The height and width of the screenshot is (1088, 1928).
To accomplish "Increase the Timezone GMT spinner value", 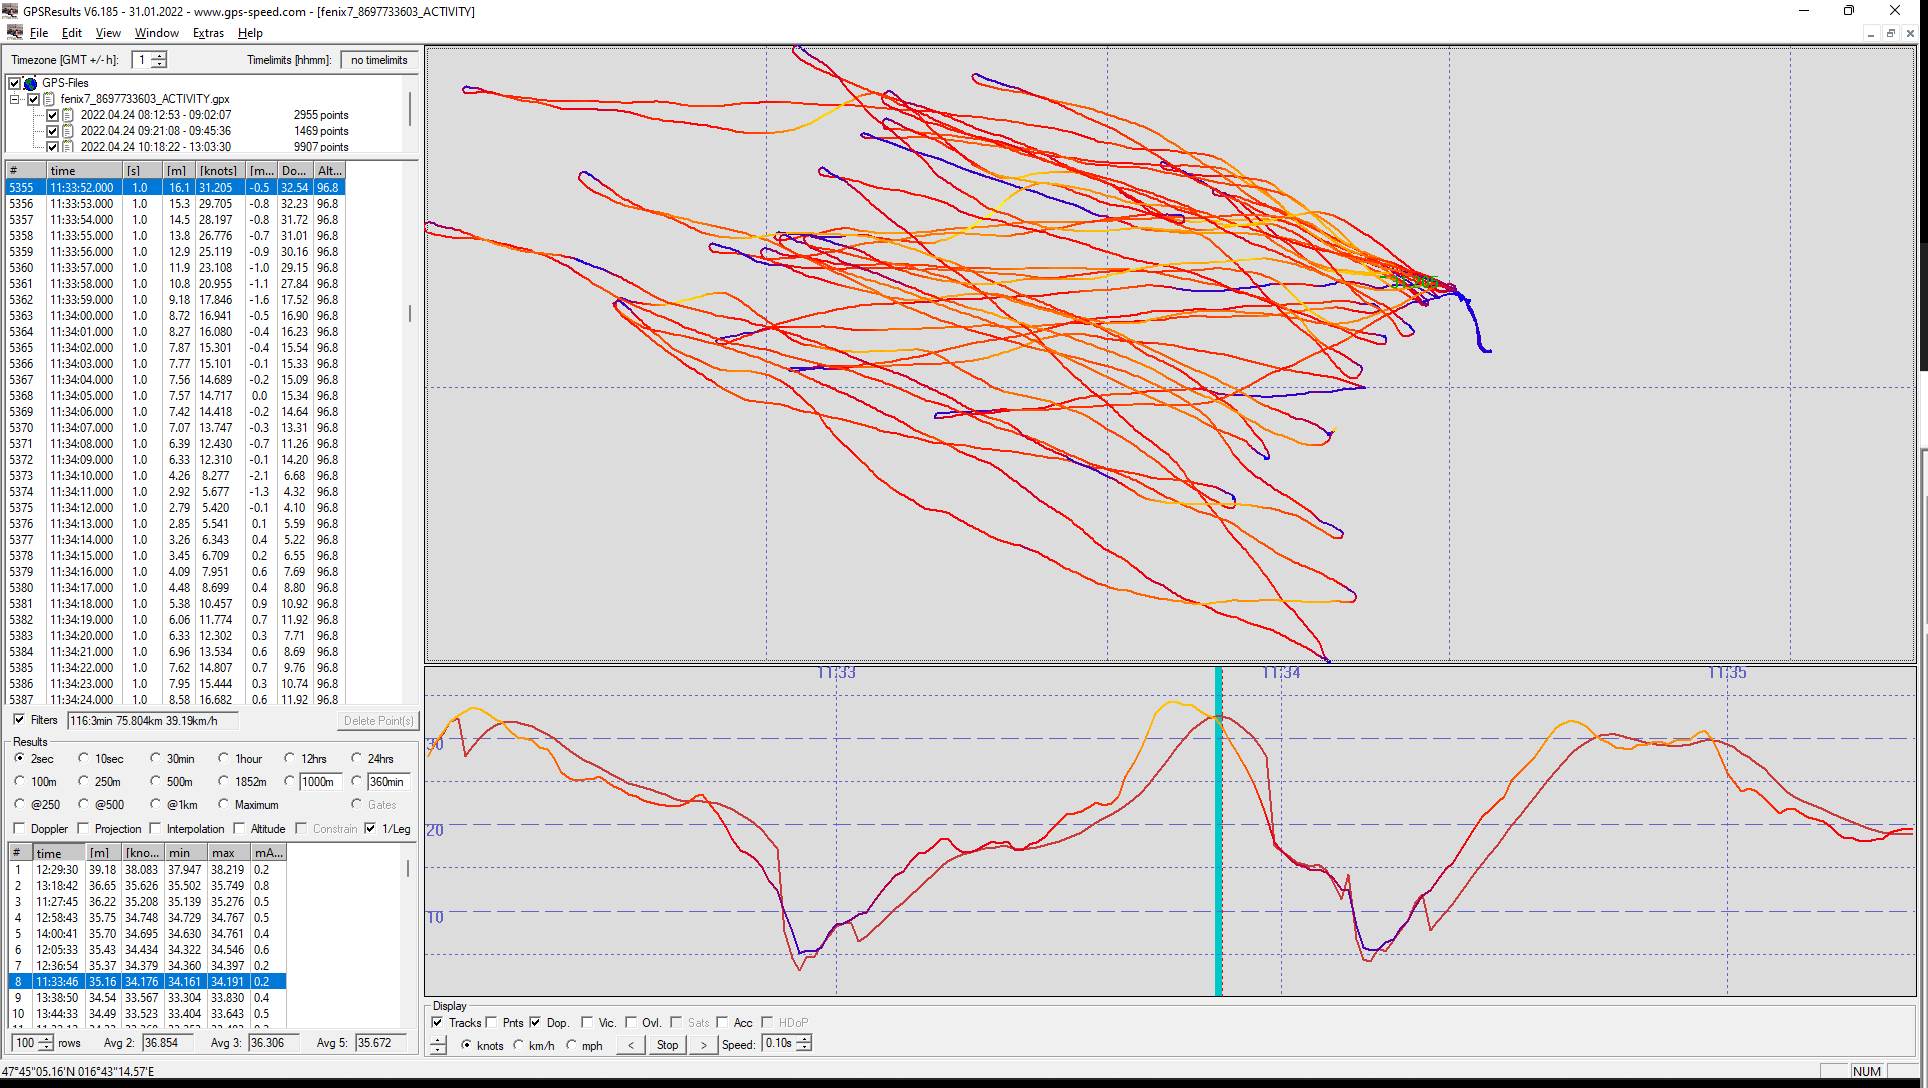I will [159, 56].
